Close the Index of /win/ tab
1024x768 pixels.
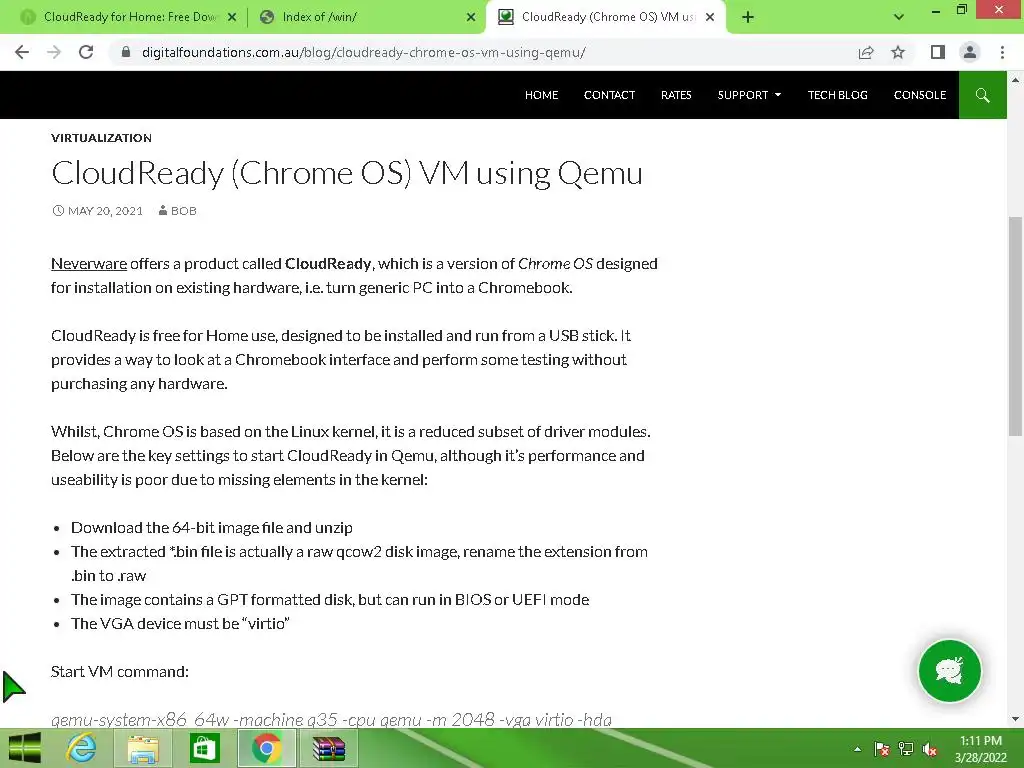click(x=471, y=18)
